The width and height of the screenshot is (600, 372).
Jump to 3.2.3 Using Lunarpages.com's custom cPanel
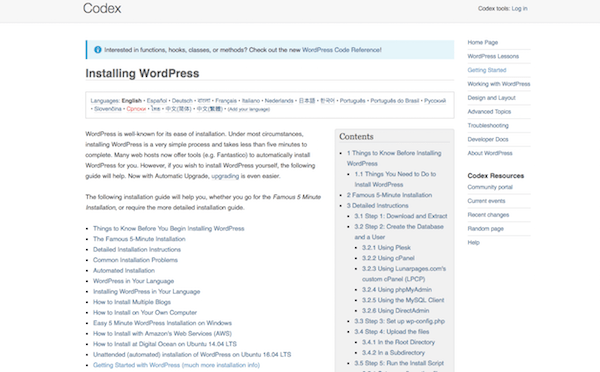[x=404, y=274]
